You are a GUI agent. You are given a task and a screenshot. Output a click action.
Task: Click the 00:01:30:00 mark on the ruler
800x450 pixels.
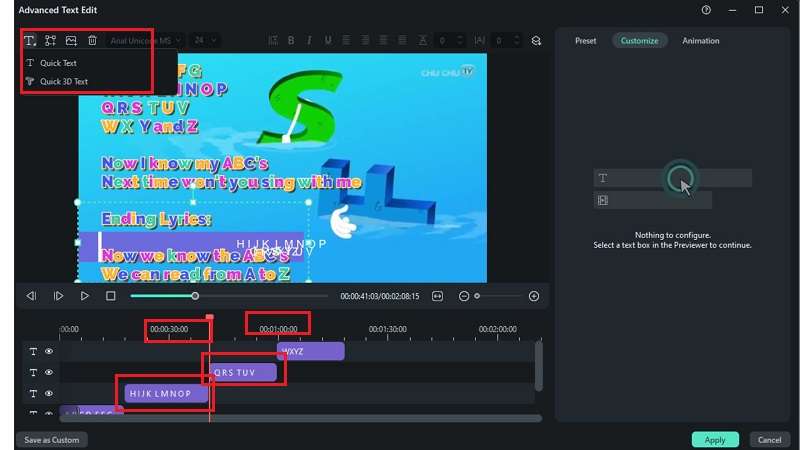coord(387,329)
